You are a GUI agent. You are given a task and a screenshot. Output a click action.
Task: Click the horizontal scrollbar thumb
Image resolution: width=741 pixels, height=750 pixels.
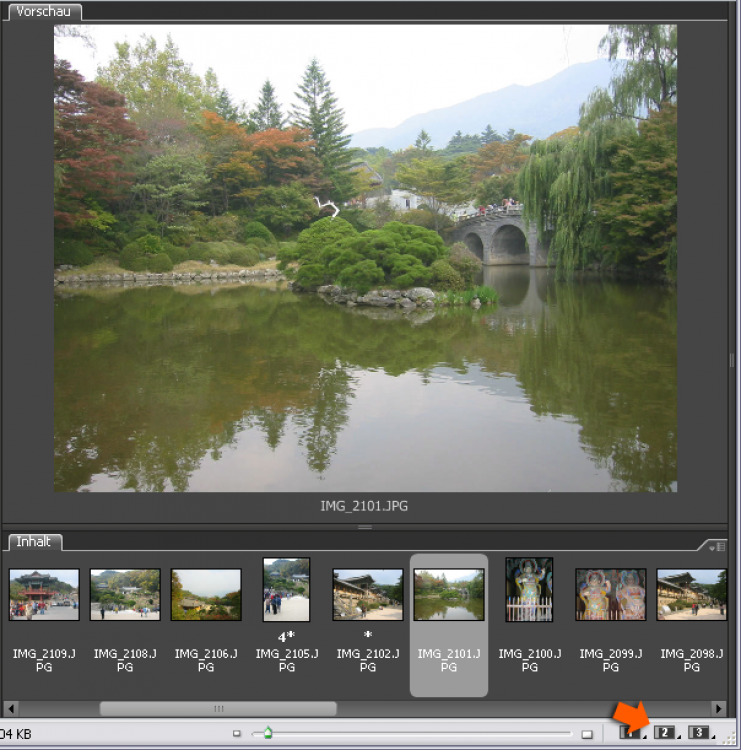tap(218, 708)
